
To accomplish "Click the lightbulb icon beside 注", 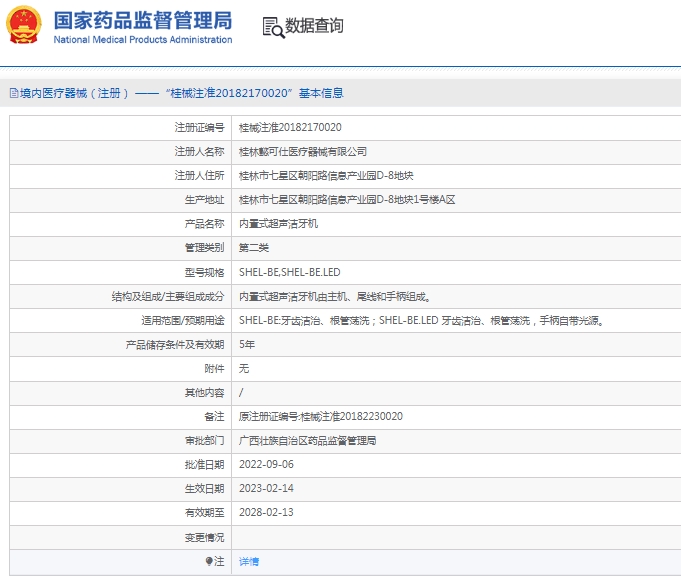I will tap(209, 561).
